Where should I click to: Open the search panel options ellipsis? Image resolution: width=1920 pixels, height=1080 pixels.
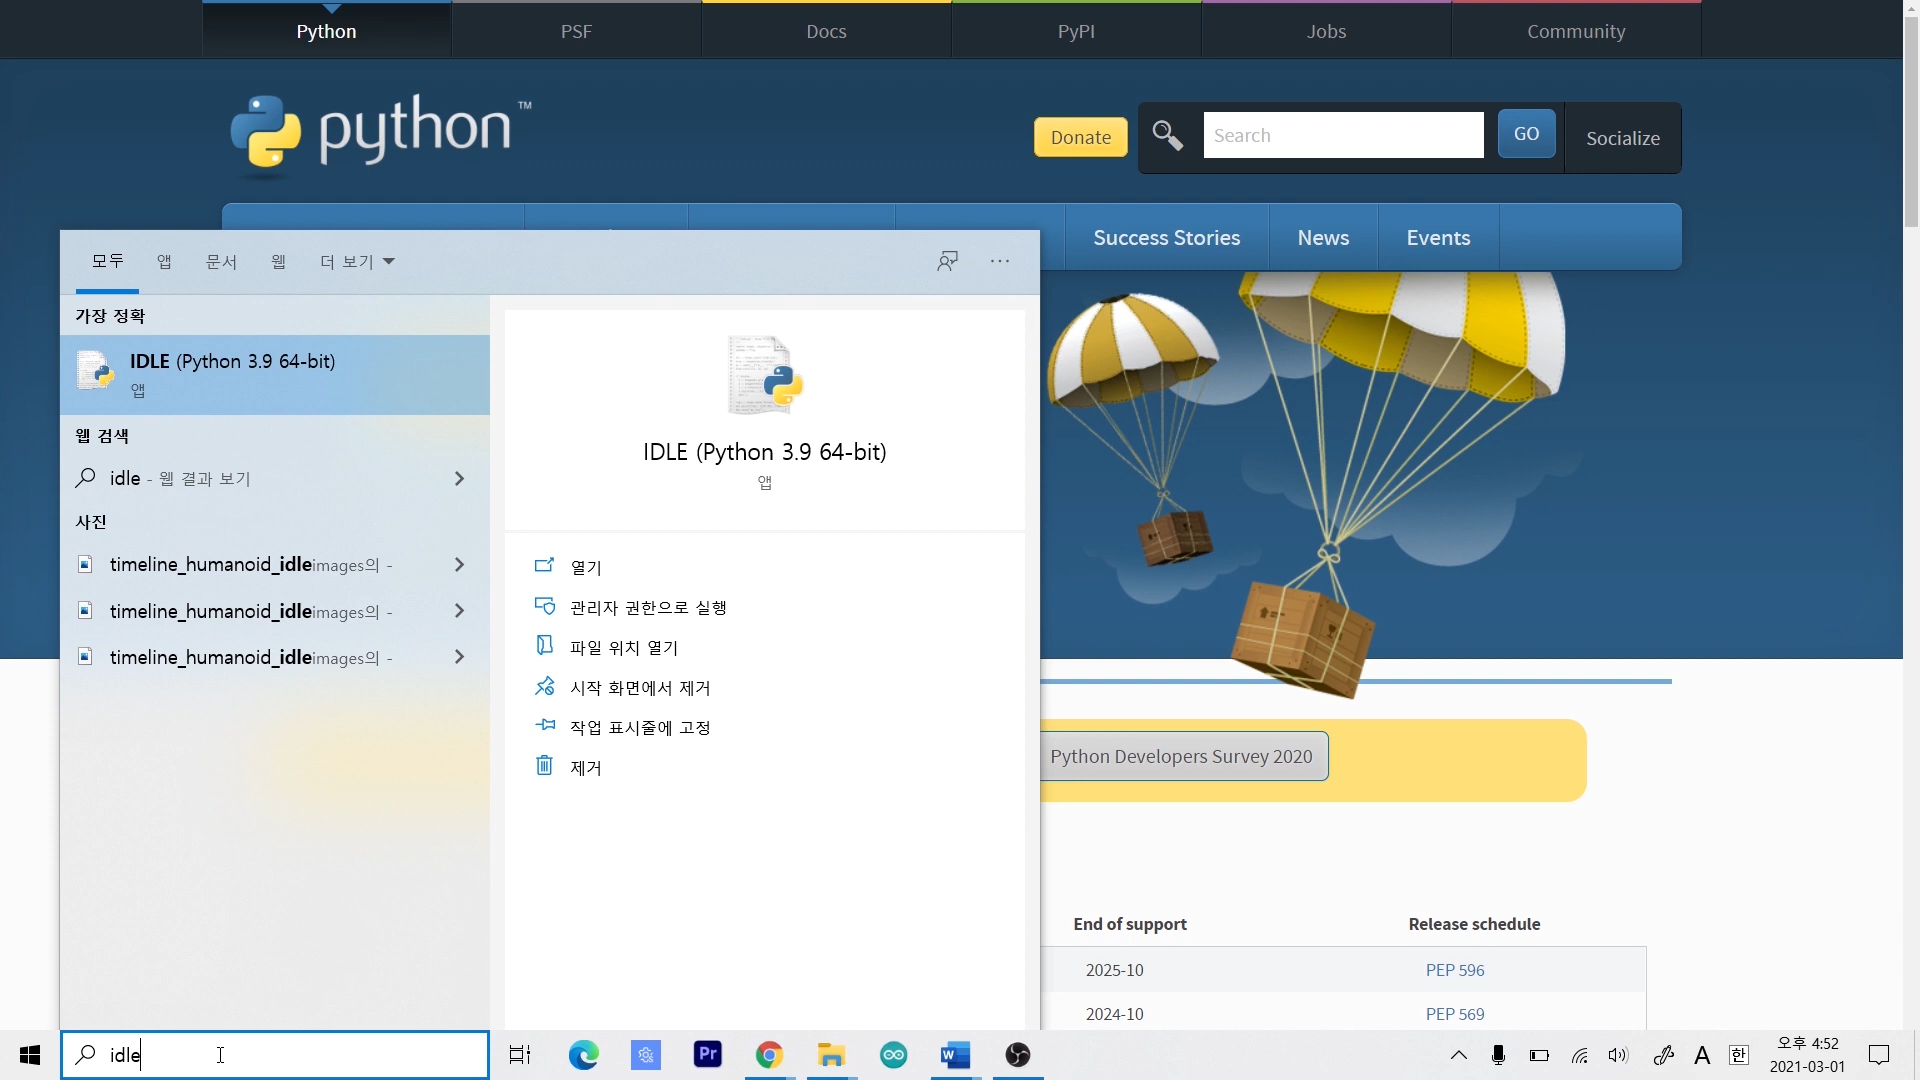(x=1000, y=261)
